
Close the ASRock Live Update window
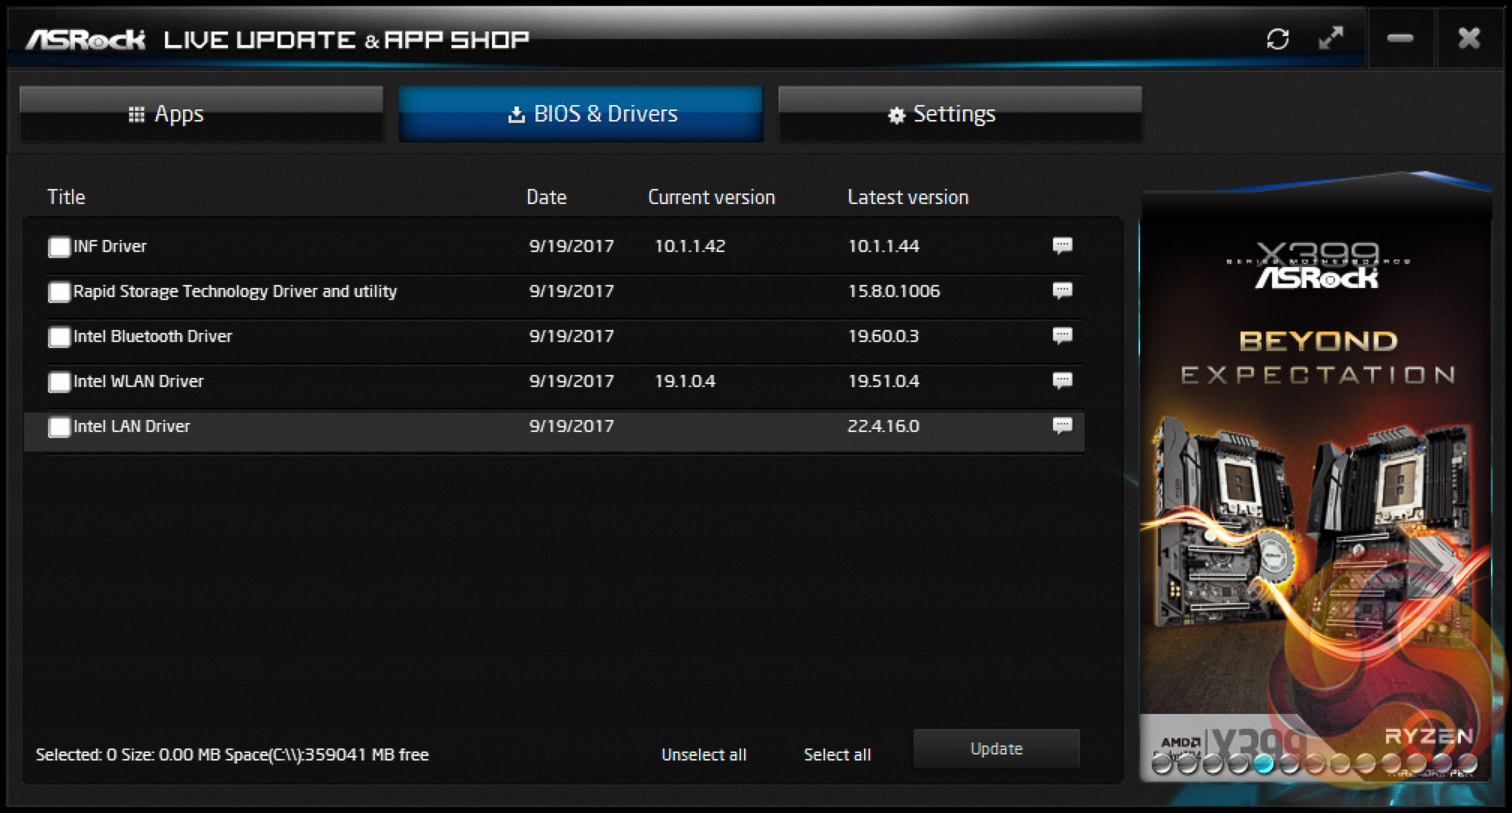[1469, 38]
